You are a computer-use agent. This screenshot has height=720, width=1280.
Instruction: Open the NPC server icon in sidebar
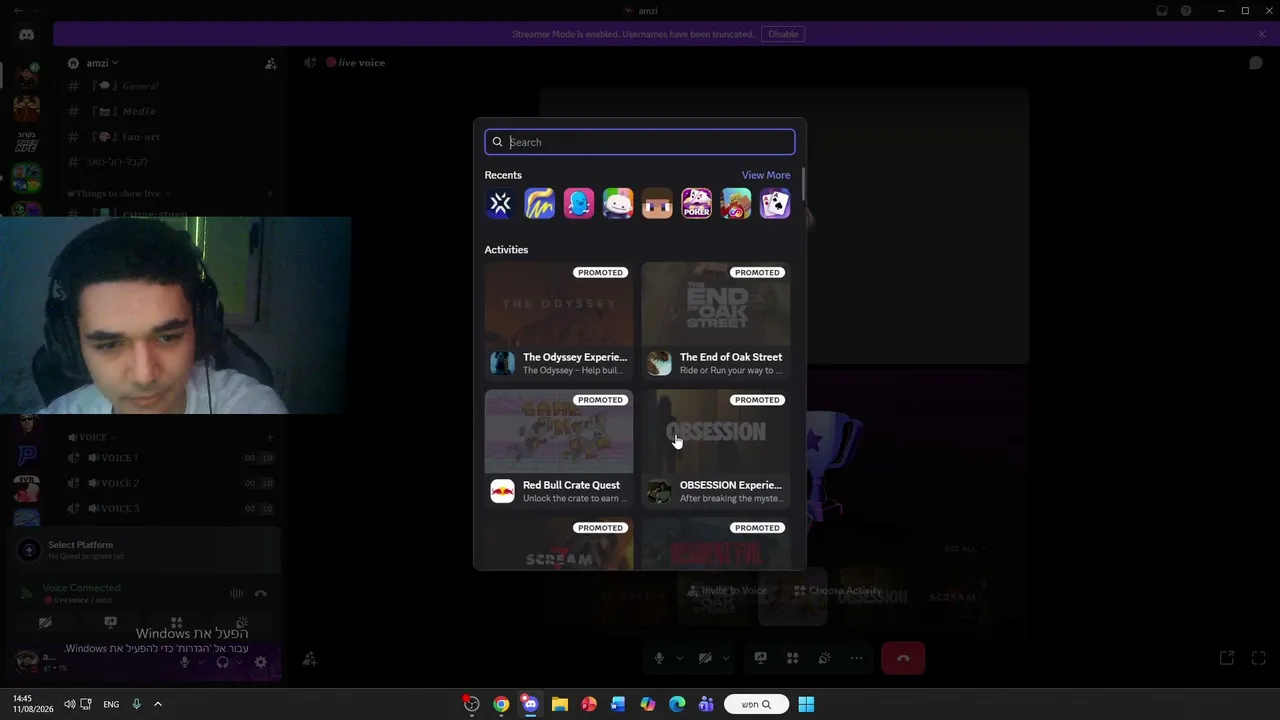(x=27, y=142)
